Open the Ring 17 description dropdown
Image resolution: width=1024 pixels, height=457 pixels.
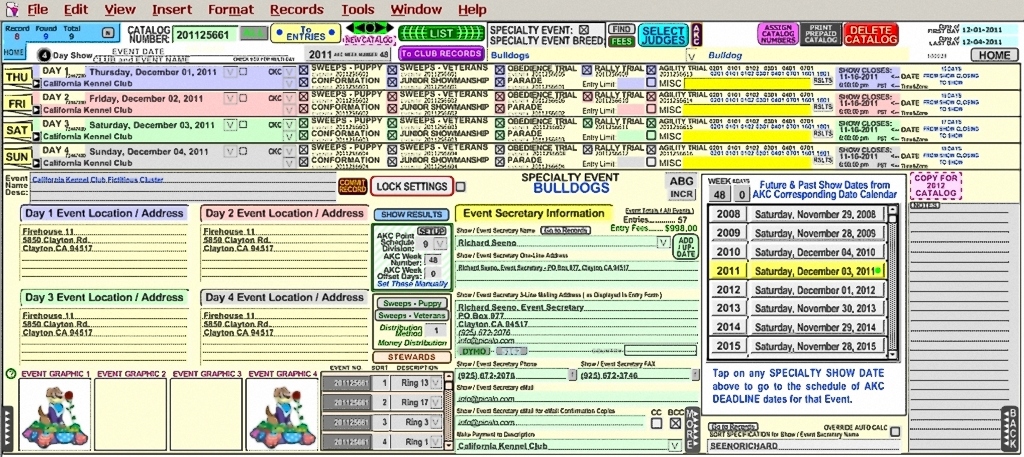(x=437, y=403)
